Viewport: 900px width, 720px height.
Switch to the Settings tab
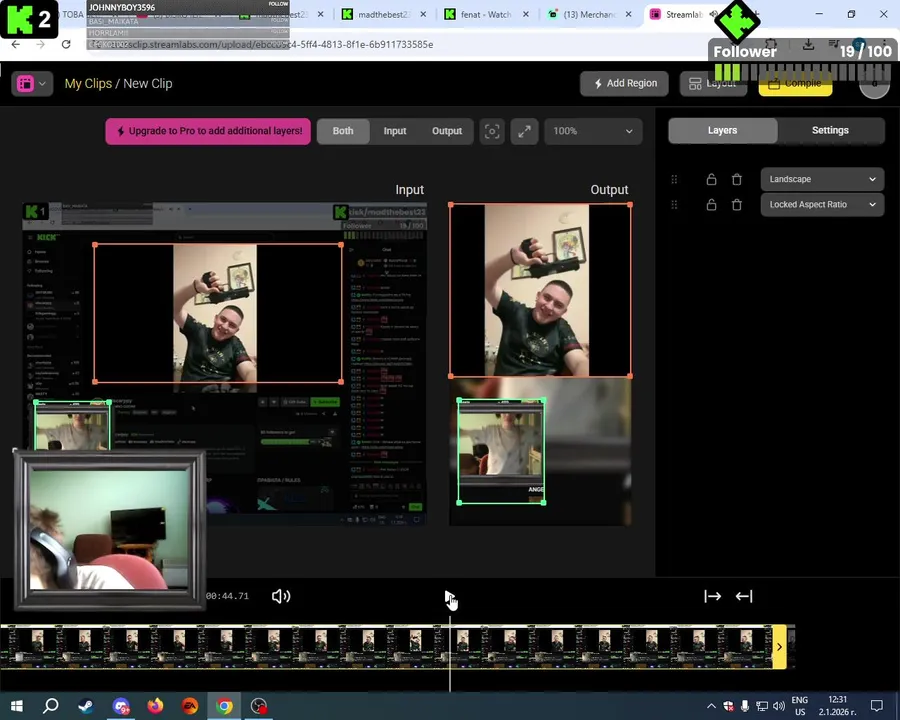(830, 130)
